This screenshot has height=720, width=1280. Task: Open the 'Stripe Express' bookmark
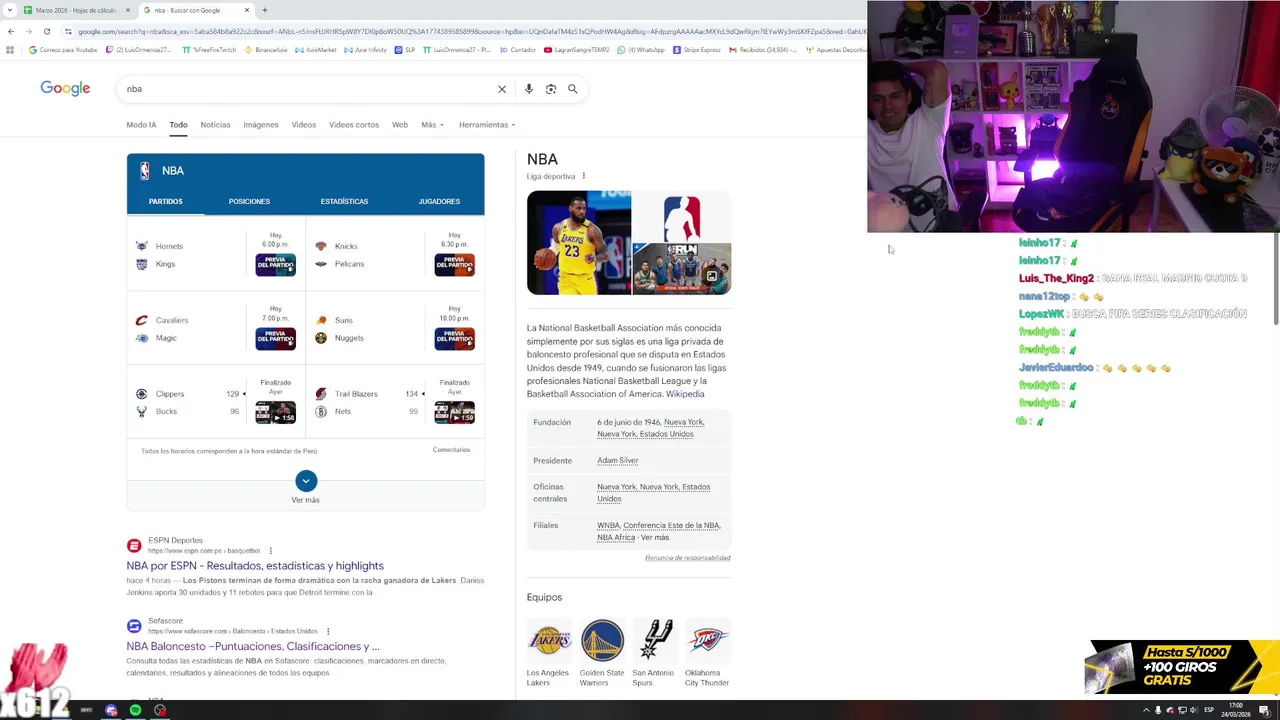(x=697, y=49)
